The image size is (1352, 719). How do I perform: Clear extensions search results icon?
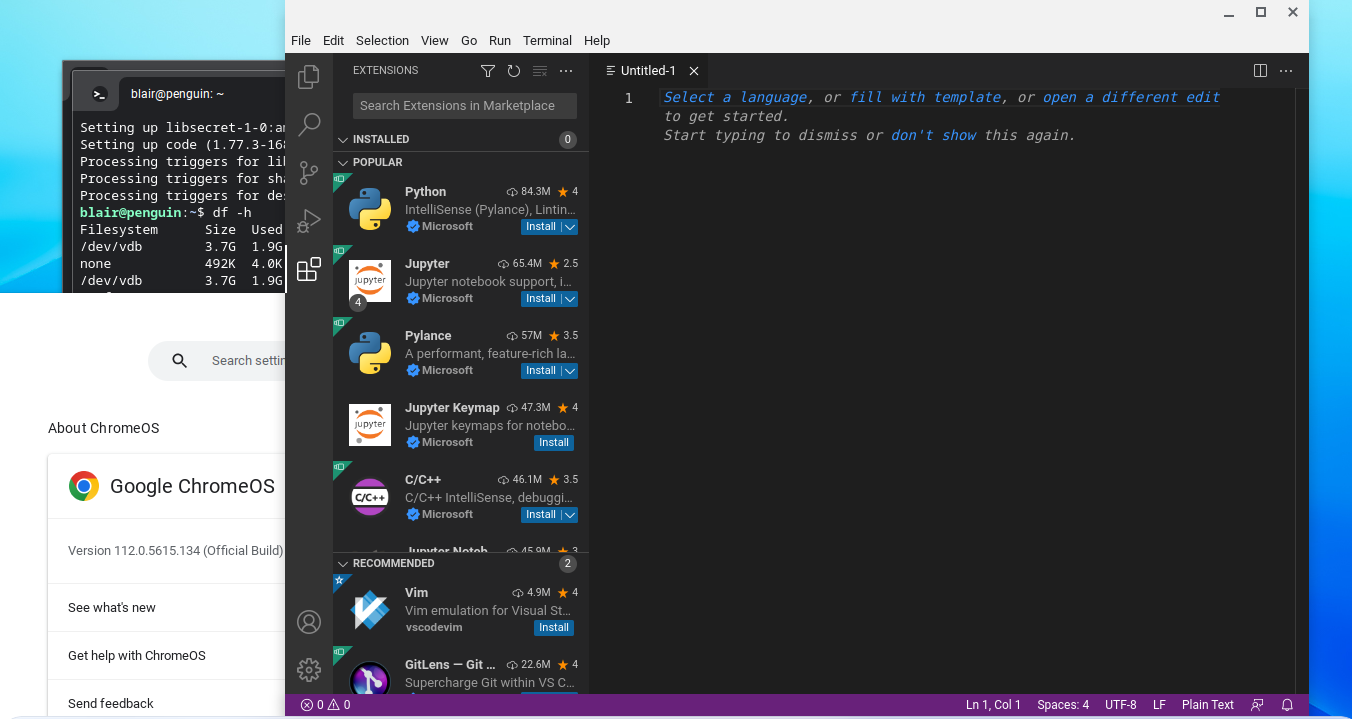click(x=540, y=71)
